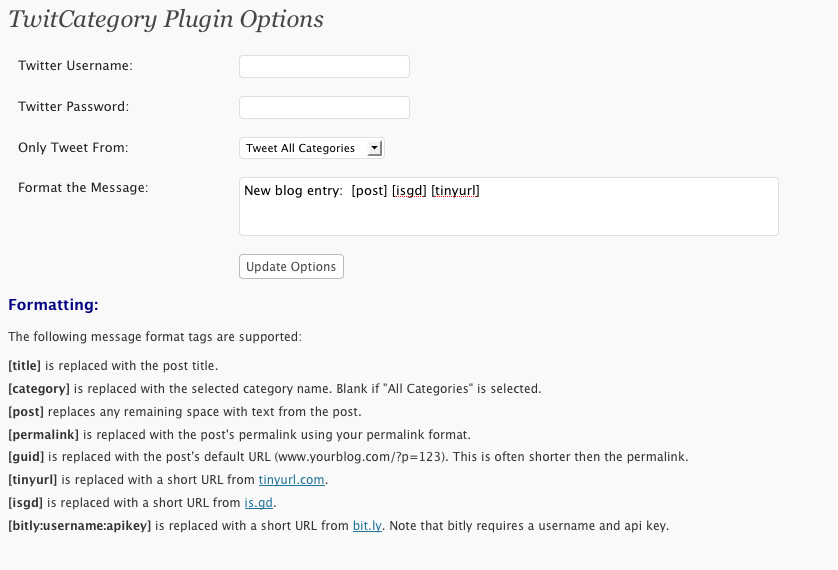Click the TwitCategory Plugin Options title
The image size is (838, 570).
(x=166, y=19)
